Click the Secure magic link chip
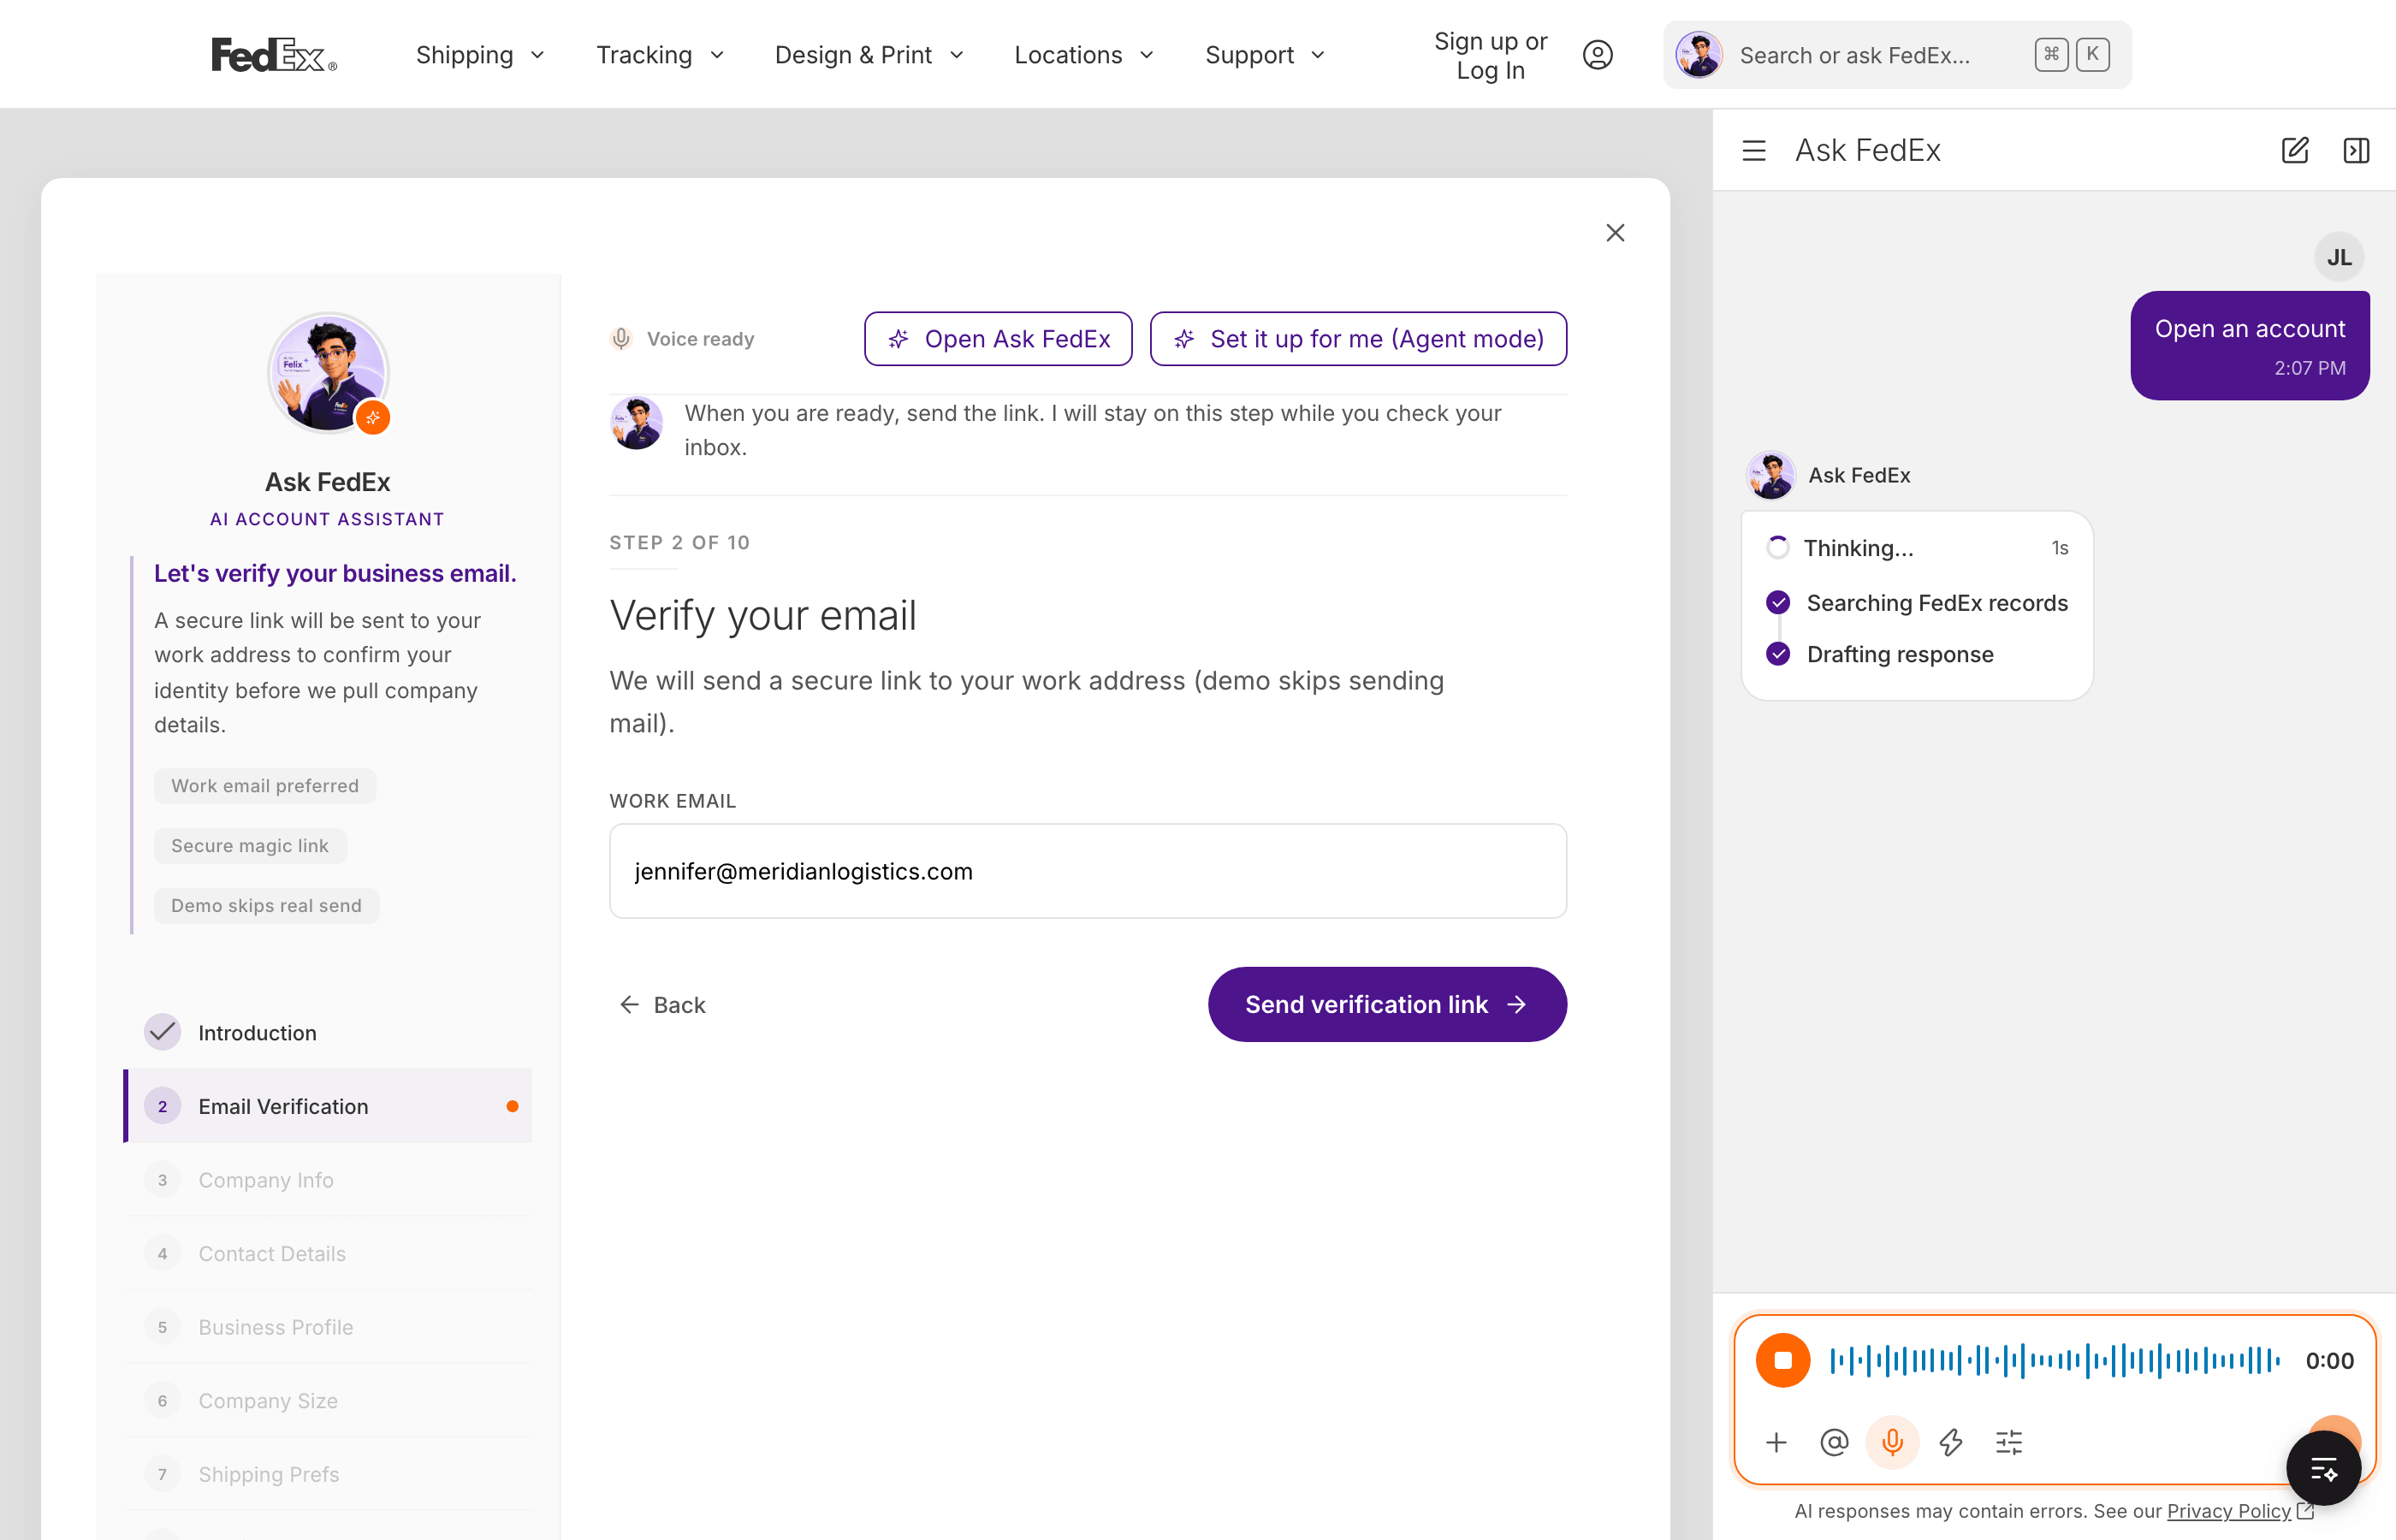This screenshot has height=1540, width=2396. 250,846
